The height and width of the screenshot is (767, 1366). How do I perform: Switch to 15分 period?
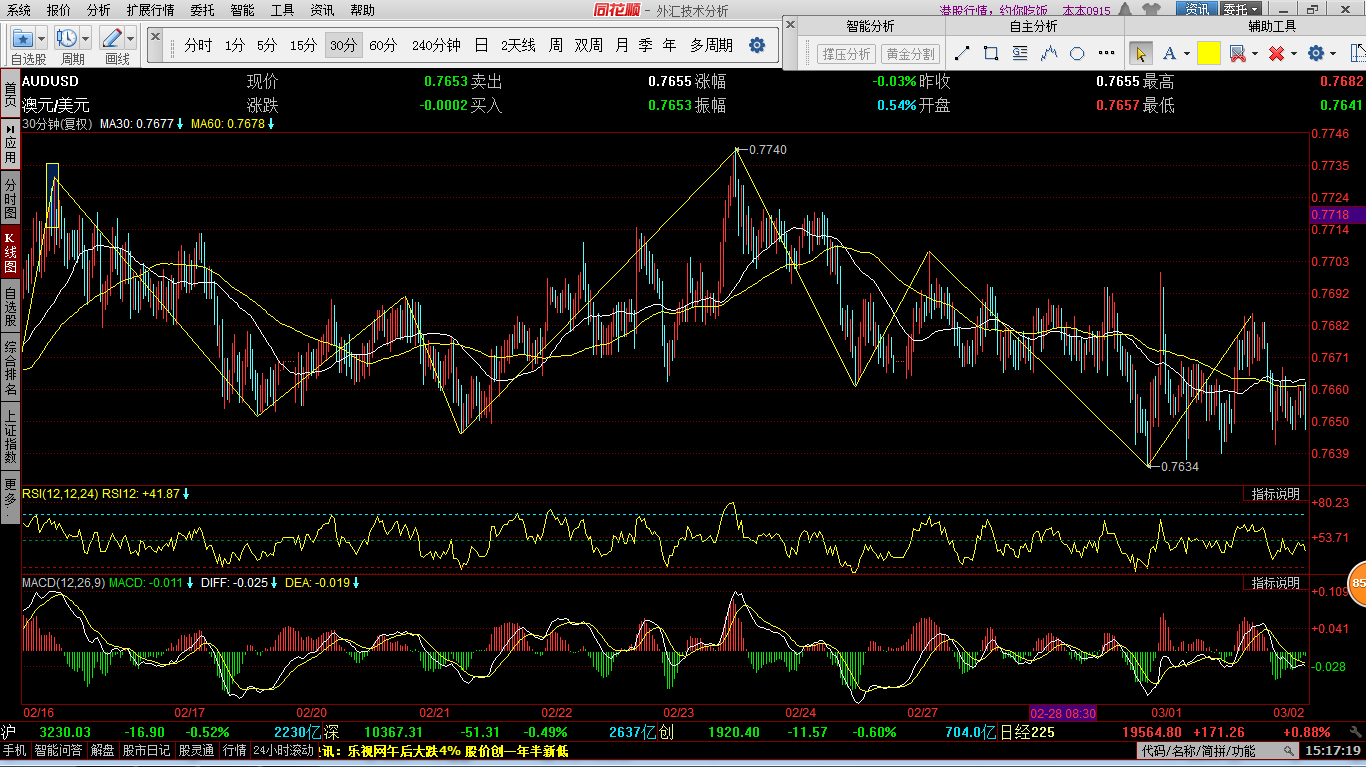(303, 45)
